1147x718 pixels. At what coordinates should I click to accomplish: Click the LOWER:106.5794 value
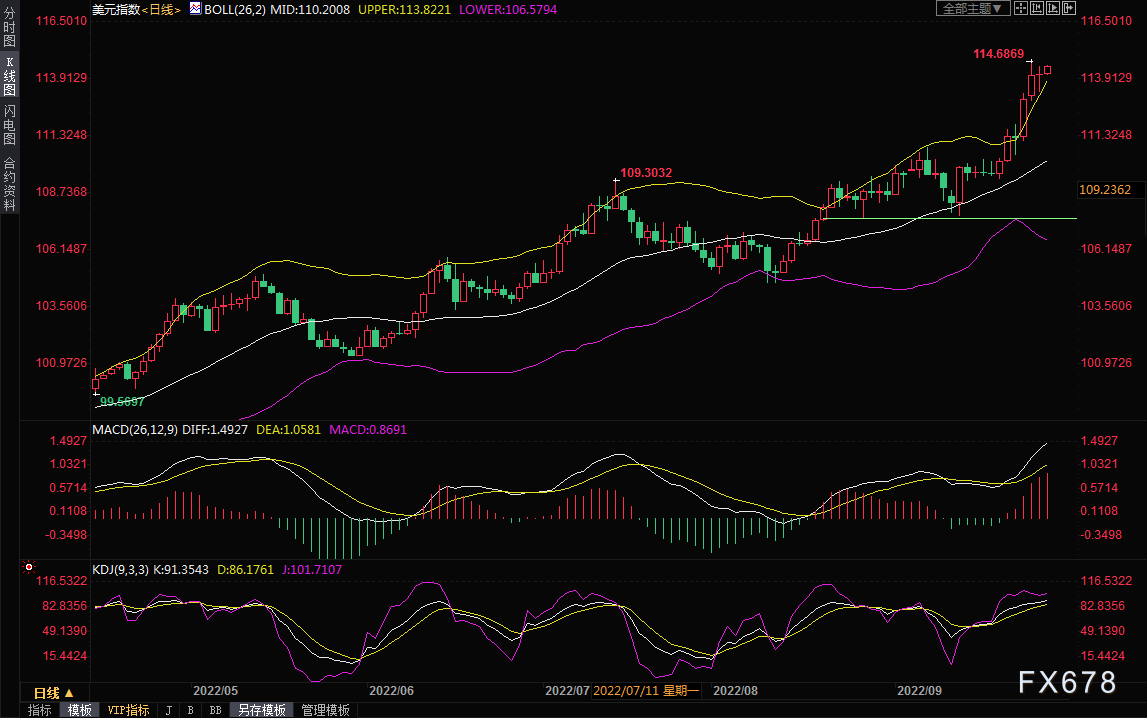pos(508,10)
